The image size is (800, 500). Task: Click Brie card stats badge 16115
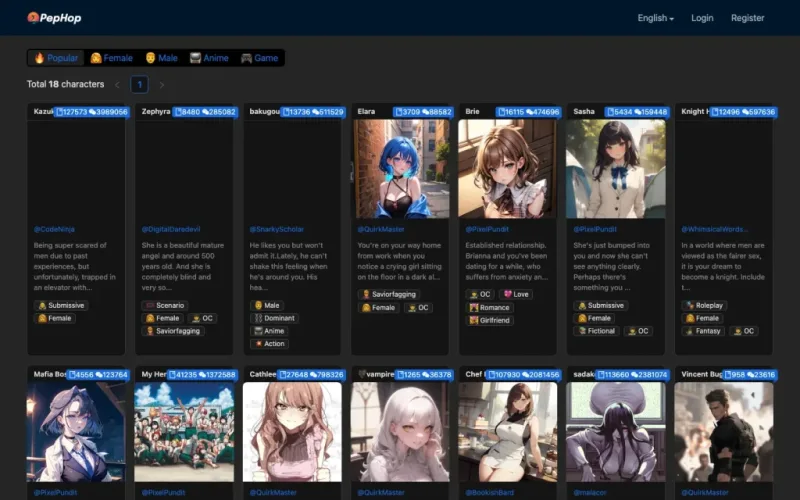point(529,112)
